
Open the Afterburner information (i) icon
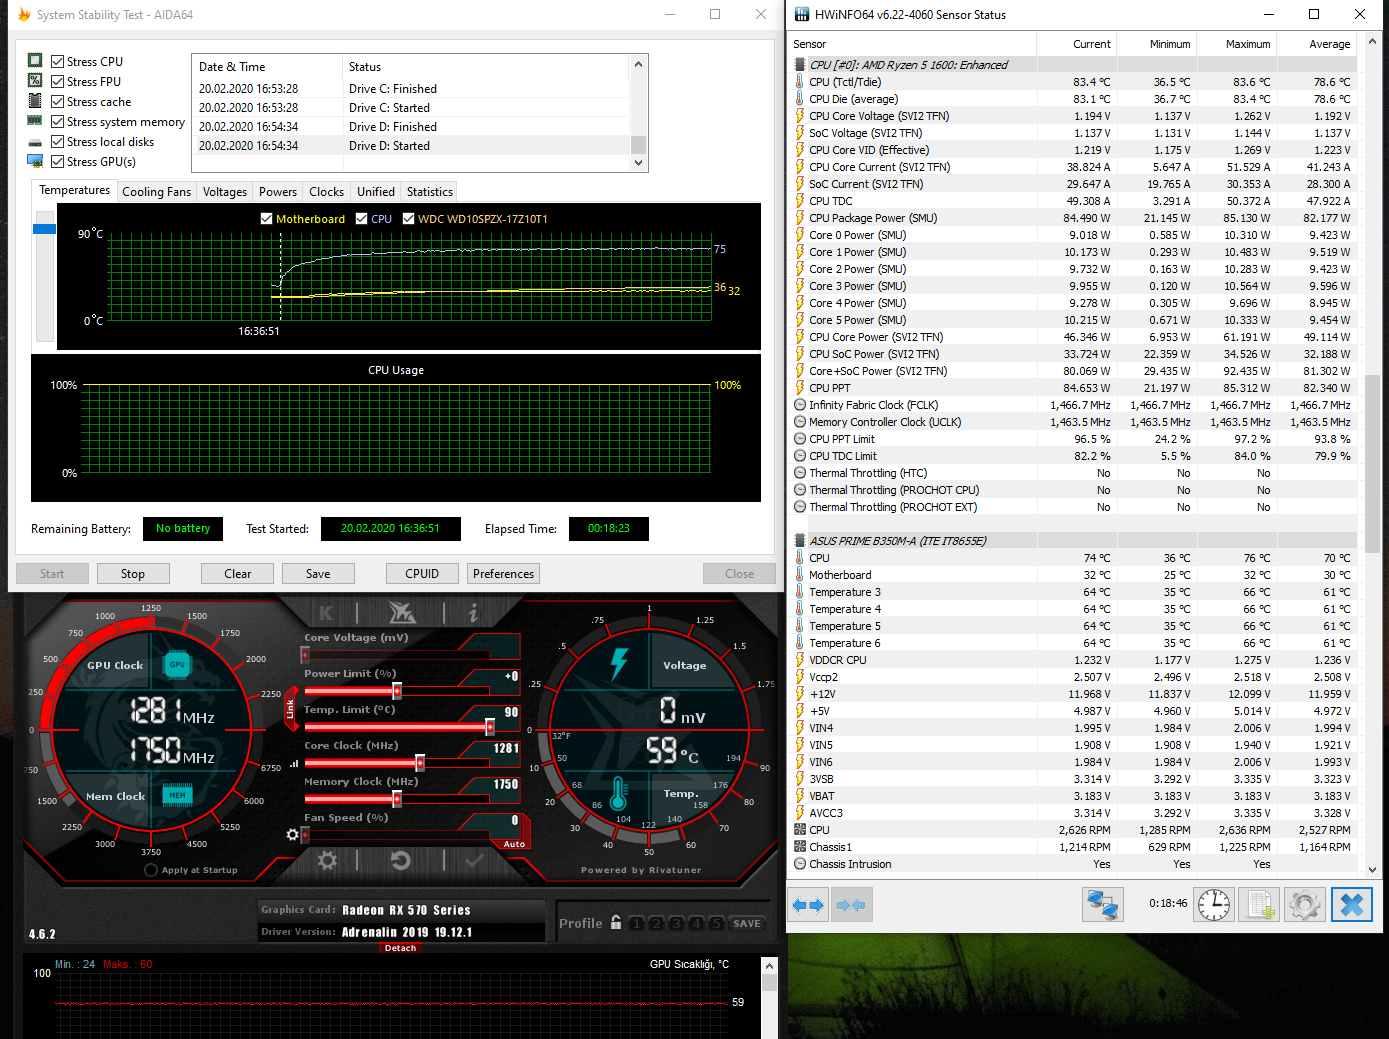coord(473,613)
